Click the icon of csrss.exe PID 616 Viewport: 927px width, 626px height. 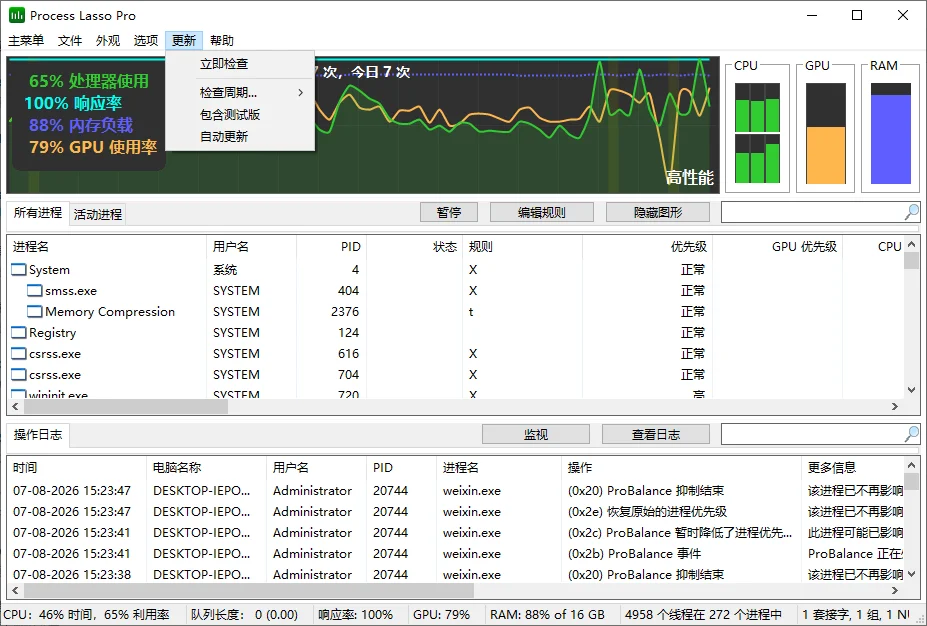(19, 353)
